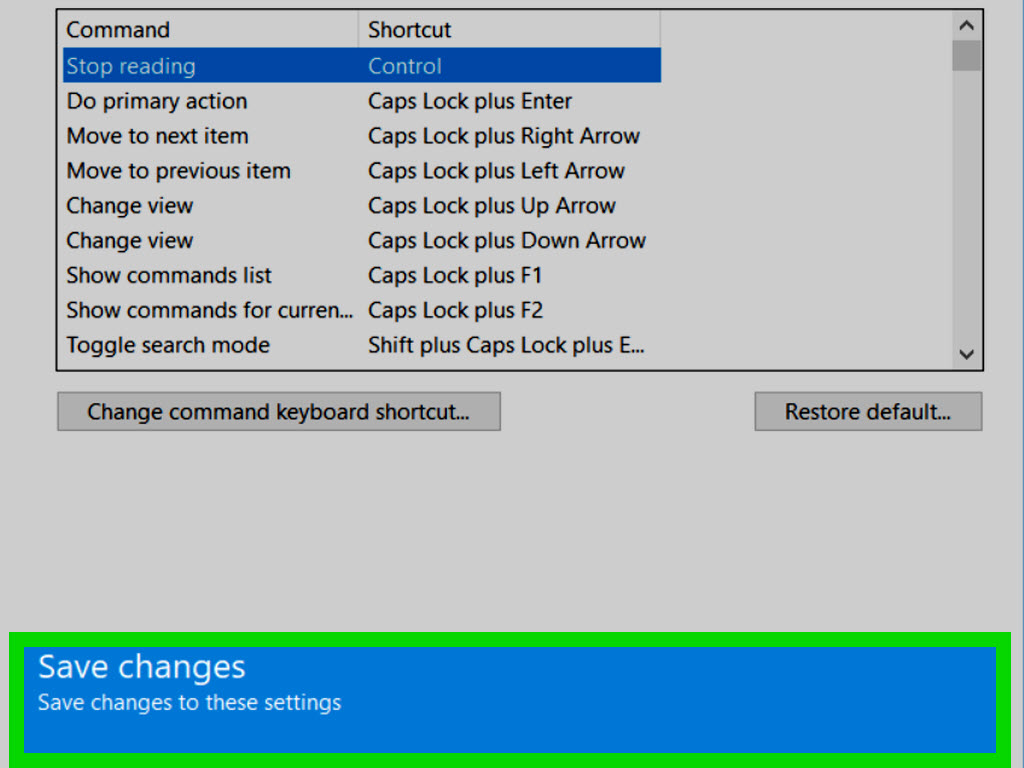Click the scroll down arrow of the commands list
This screenshot has width=1024, height=768.
point(967,354)
